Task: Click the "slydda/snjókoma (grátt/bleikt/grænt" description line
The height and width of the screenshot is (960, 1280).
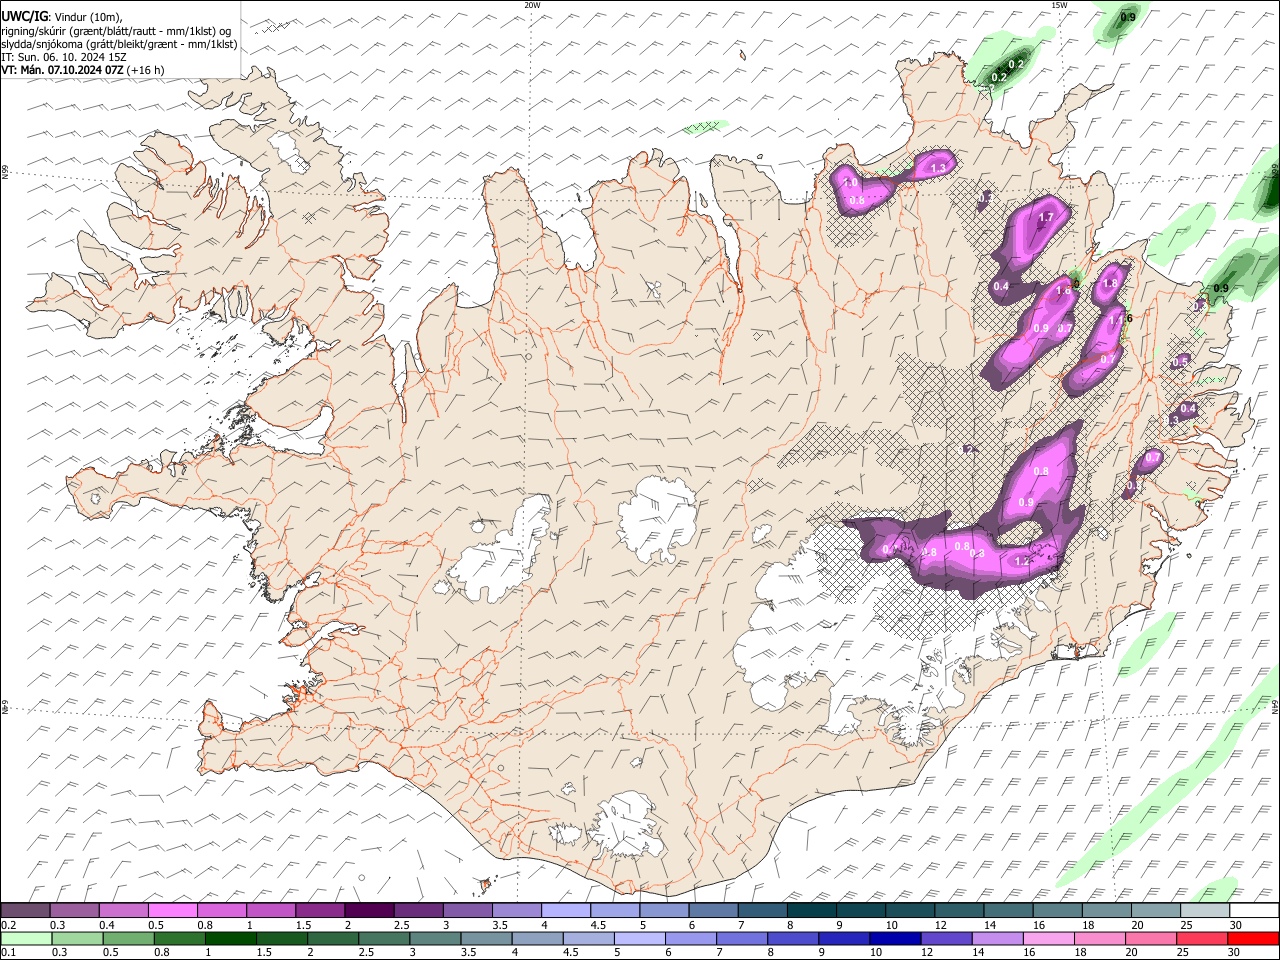Action: click(119, 44)
